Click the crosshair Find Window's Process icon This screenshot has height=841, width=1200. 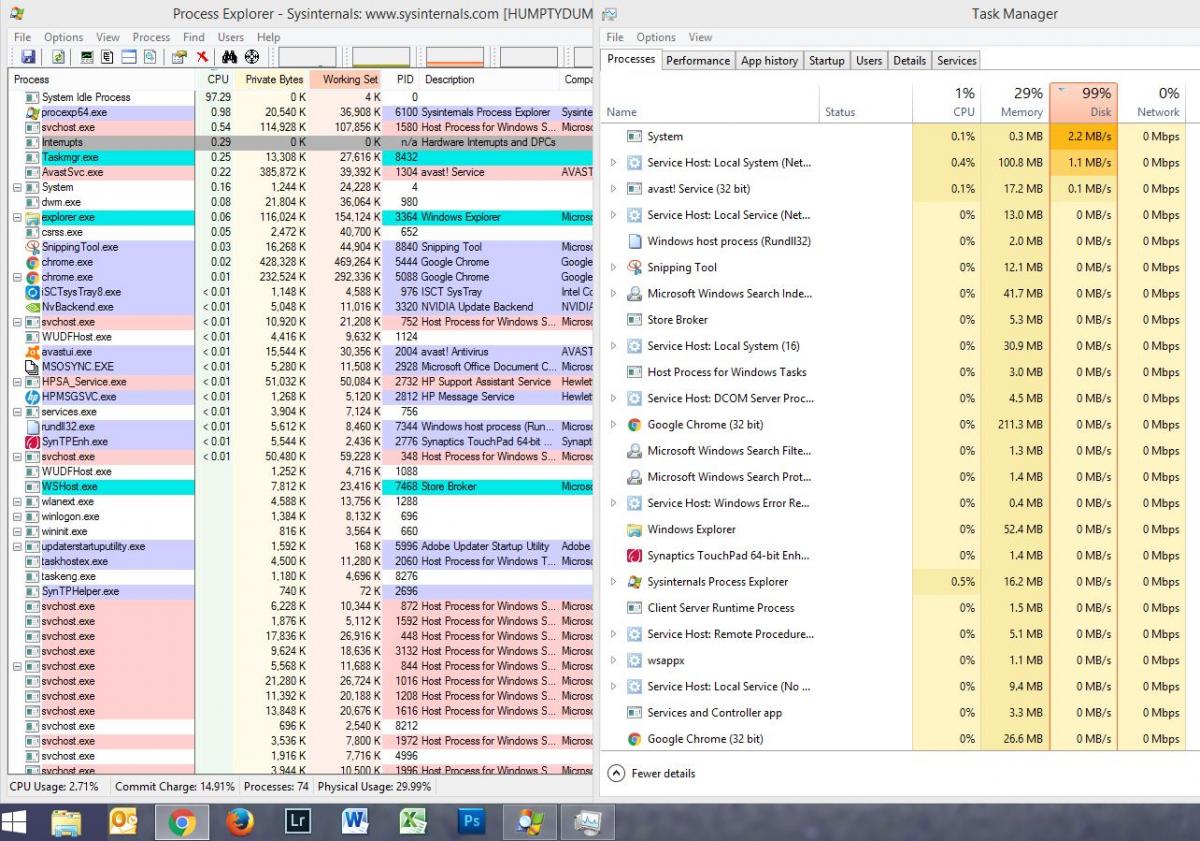click(252, 57)
